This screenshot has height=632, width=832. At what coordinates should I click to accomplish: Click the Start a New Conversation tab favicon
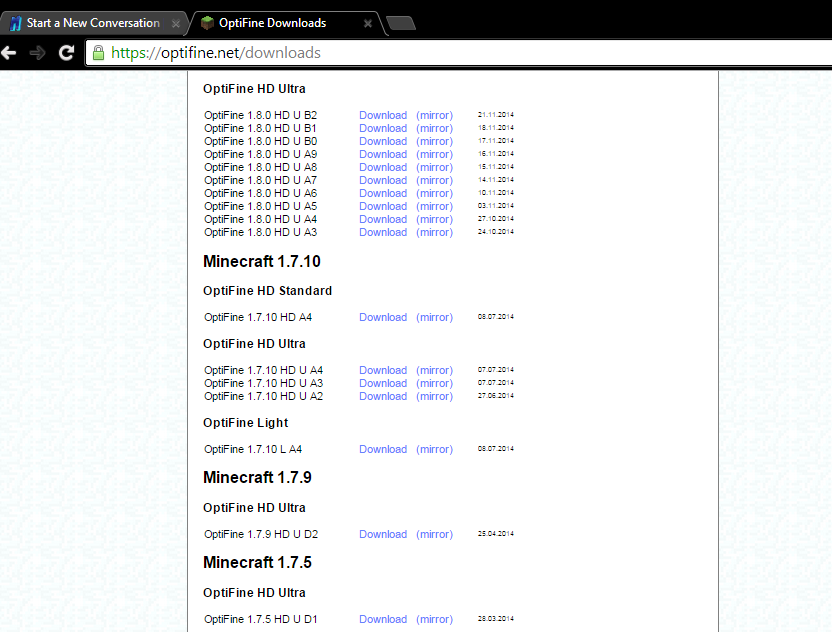[x=16, y=23]
